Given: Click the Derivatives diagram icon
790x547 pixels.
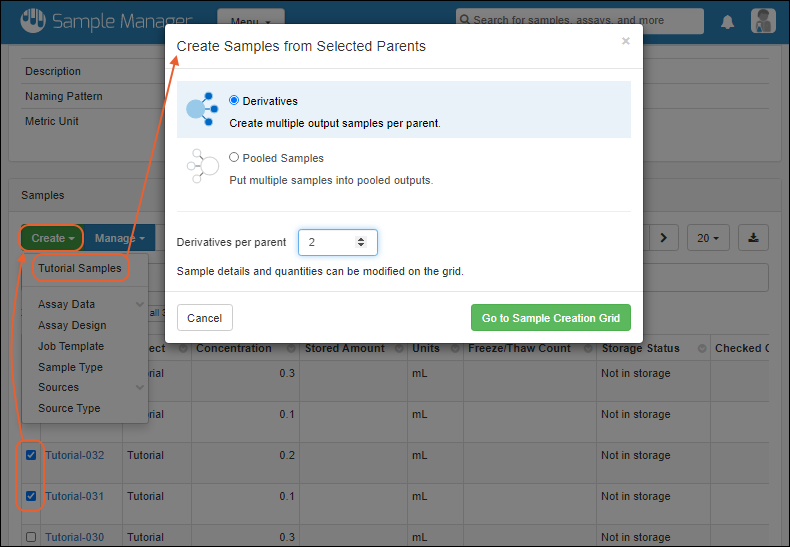Looking at the screenshot, I should pos(201,109).
